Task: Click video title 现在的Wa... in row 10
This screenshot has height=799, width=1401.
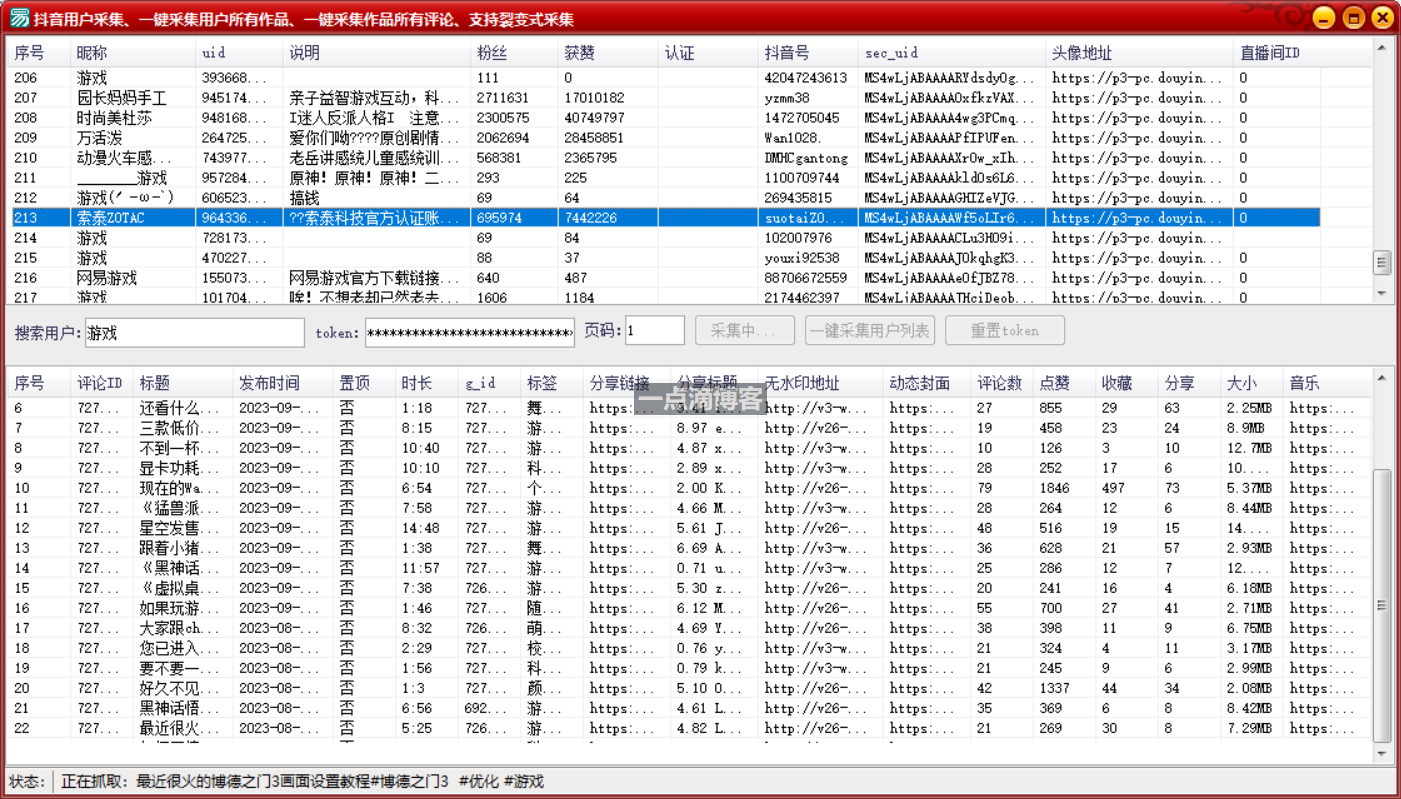Action: tap(179, 488)
